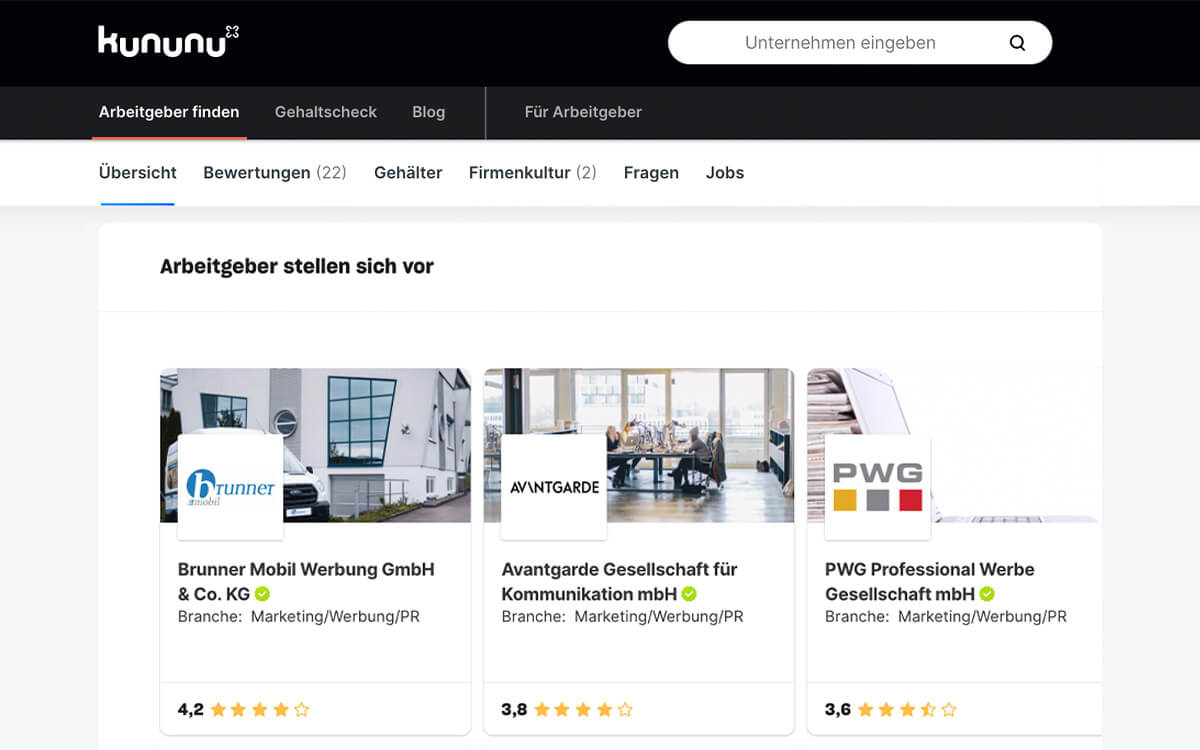This screenshot has width=1200, height=750.
Task: Click the Brunner Mobil 'Marketing/Werbung/PR' Branche text
Action: (x=335, y=617)
